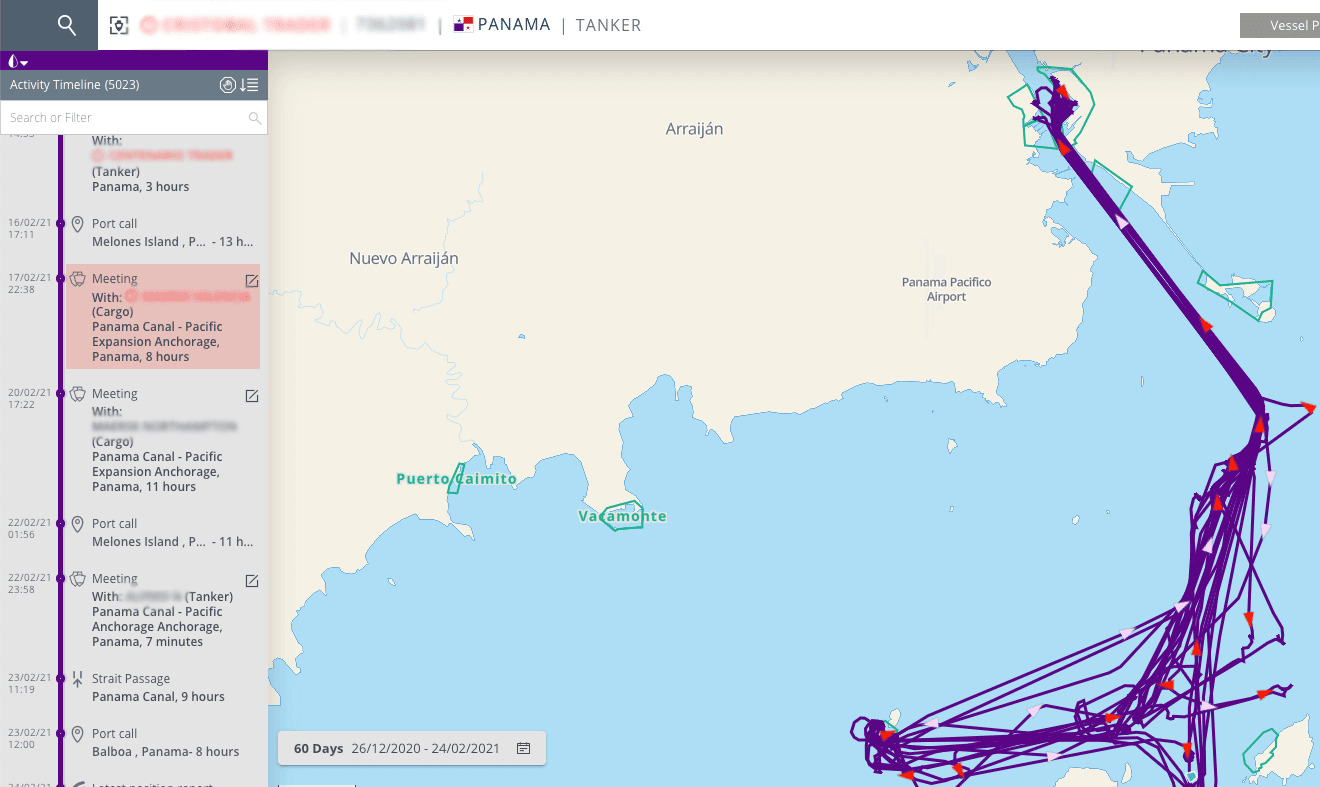Click the Vacamonte port label on map
The height and width of the screenshot is (787, 1320).
622,516
